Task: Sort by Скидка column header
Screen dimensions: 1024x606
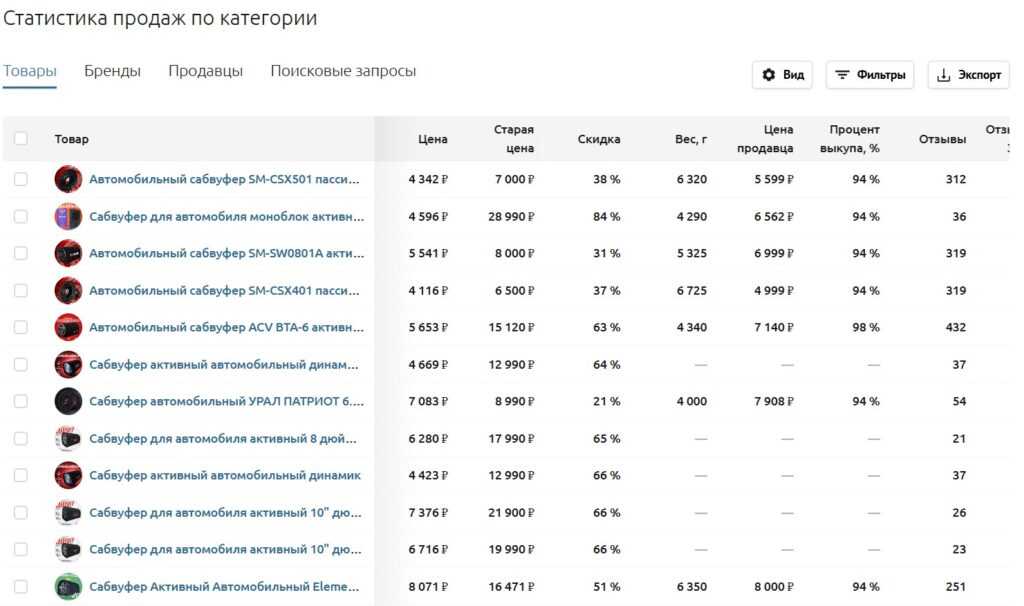Action: (598, 139)
